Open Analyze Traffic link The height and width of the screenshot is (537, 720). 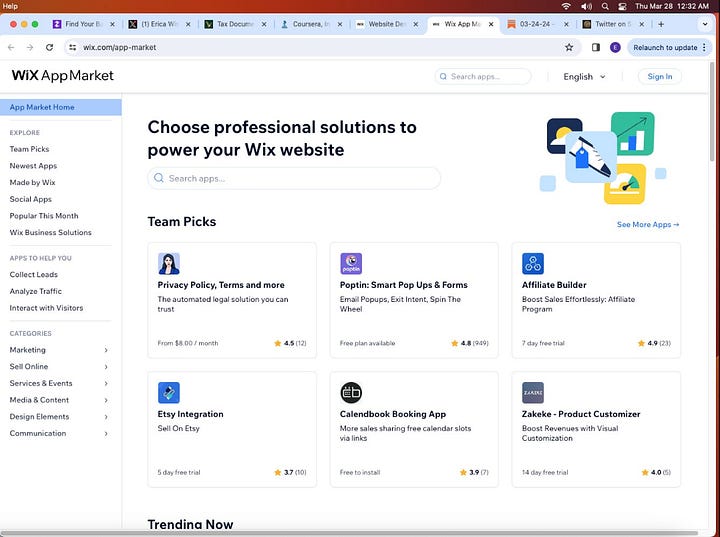pyautogui.click(x=35, y=291)
